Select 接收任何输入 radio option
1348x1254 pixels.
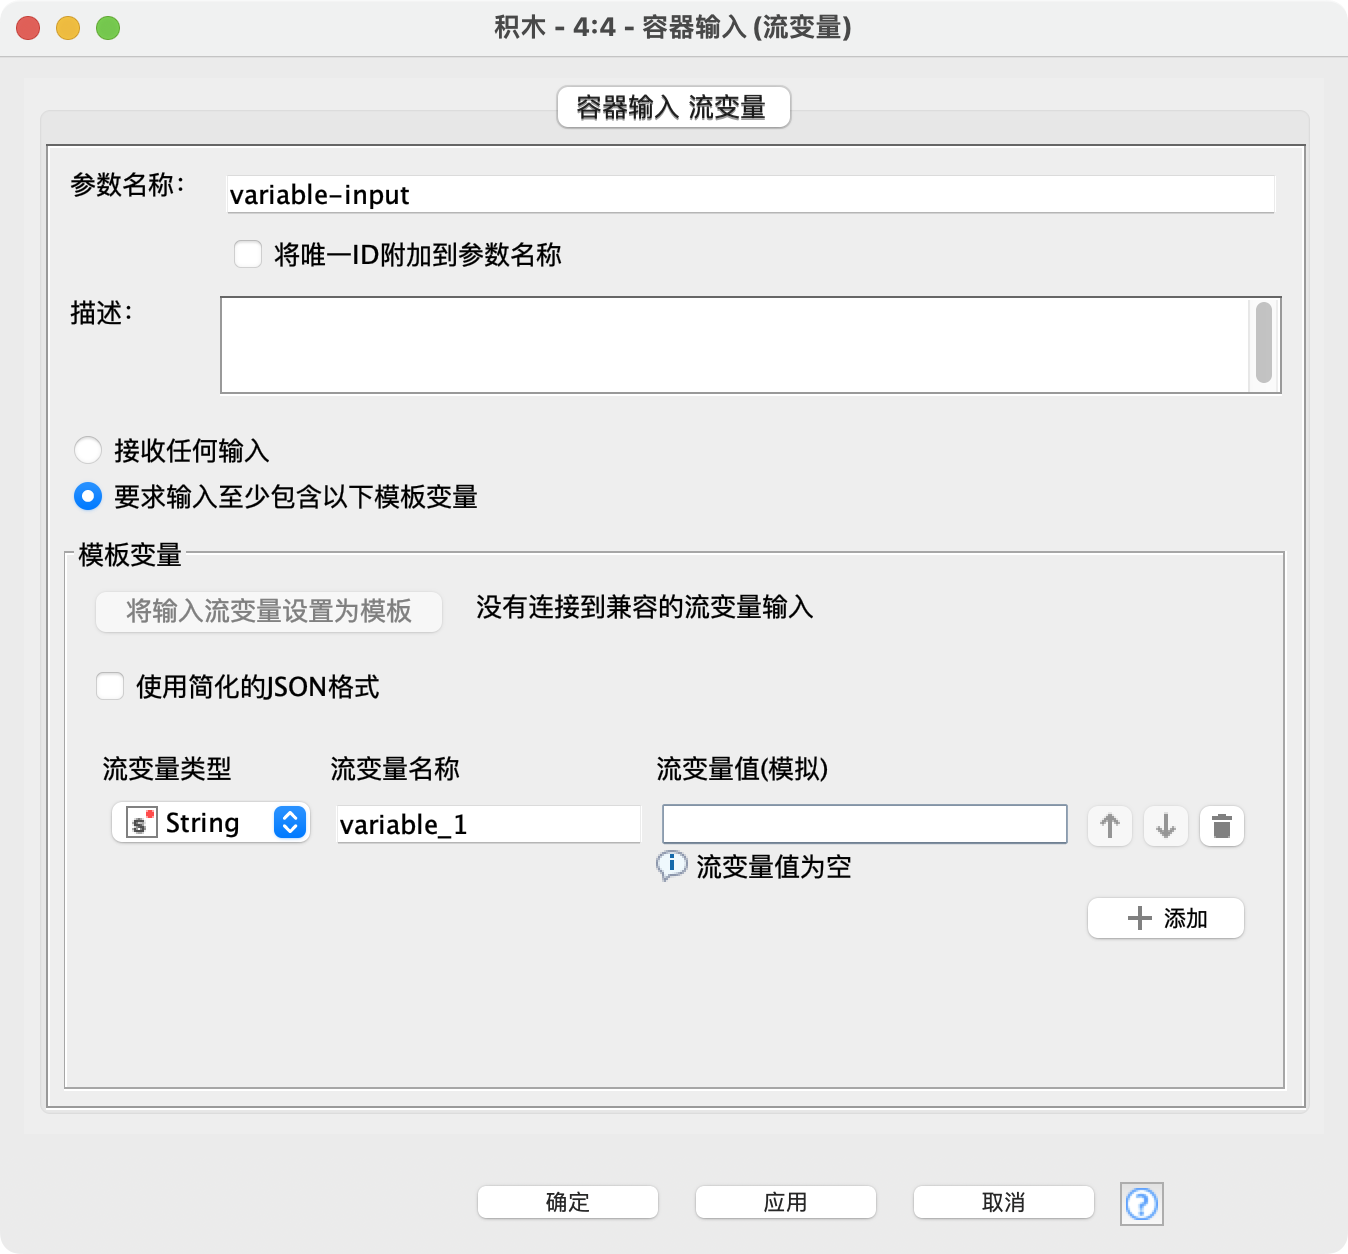pyautogui.click(x=88, y=450)
